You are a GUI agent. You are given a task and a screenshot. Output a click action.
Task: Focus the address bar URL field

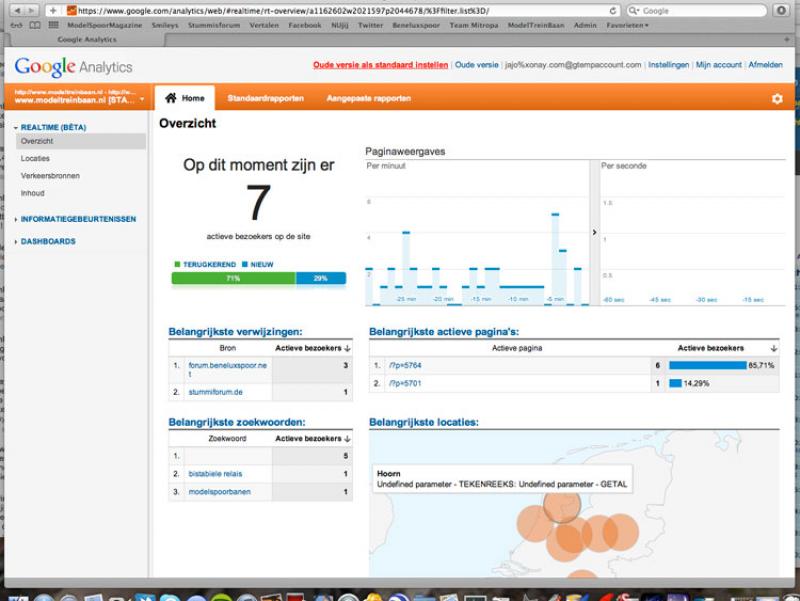click(x=342, y=11)
